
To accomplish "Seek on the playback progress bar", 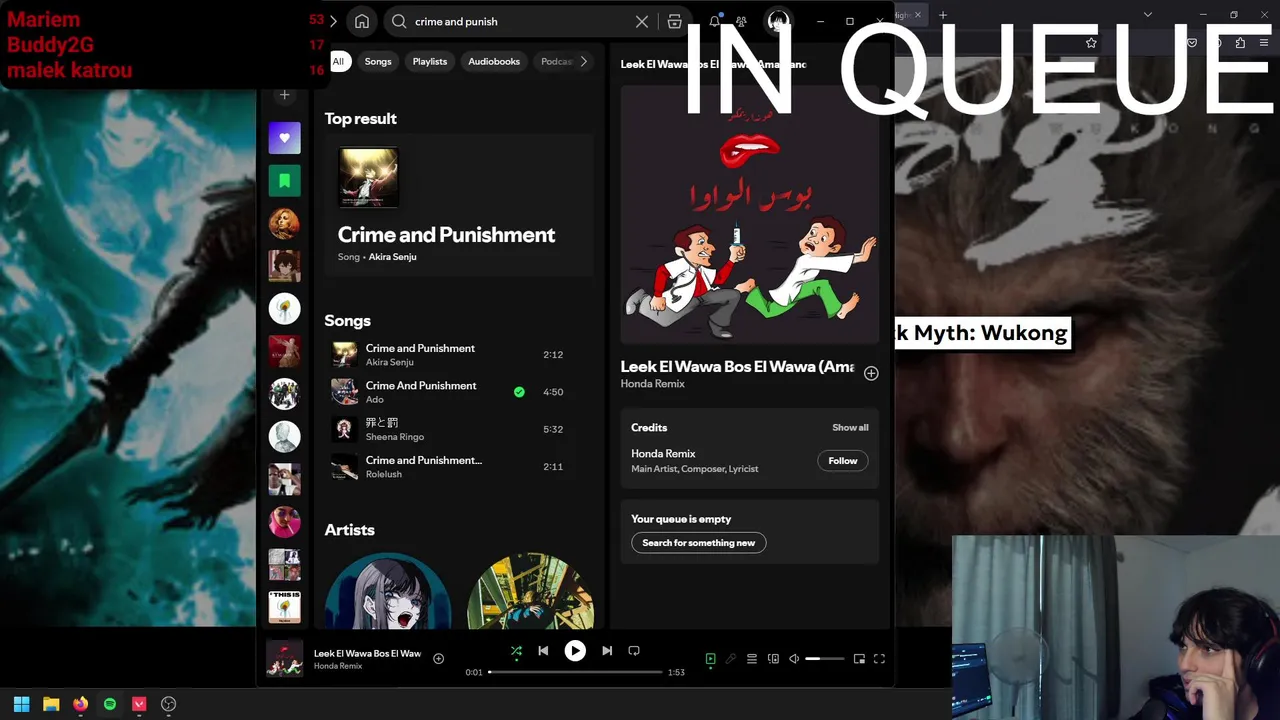I will pyautogui.click(x=575, y=672).
